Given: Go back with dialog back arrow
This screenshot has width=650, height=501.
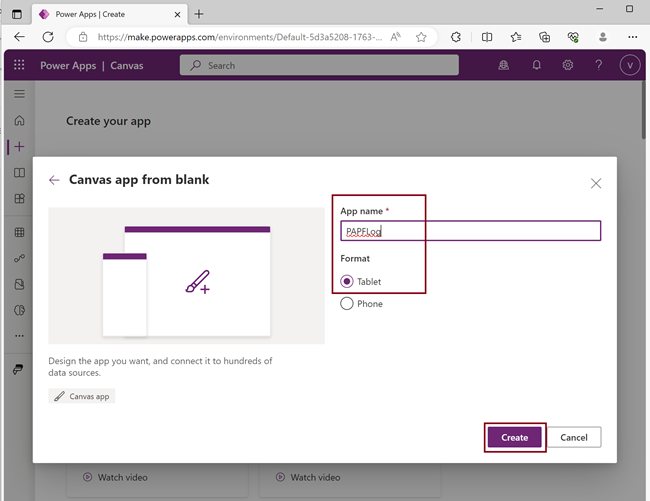Looking at the screenshot, I should (x=54, y=180).
